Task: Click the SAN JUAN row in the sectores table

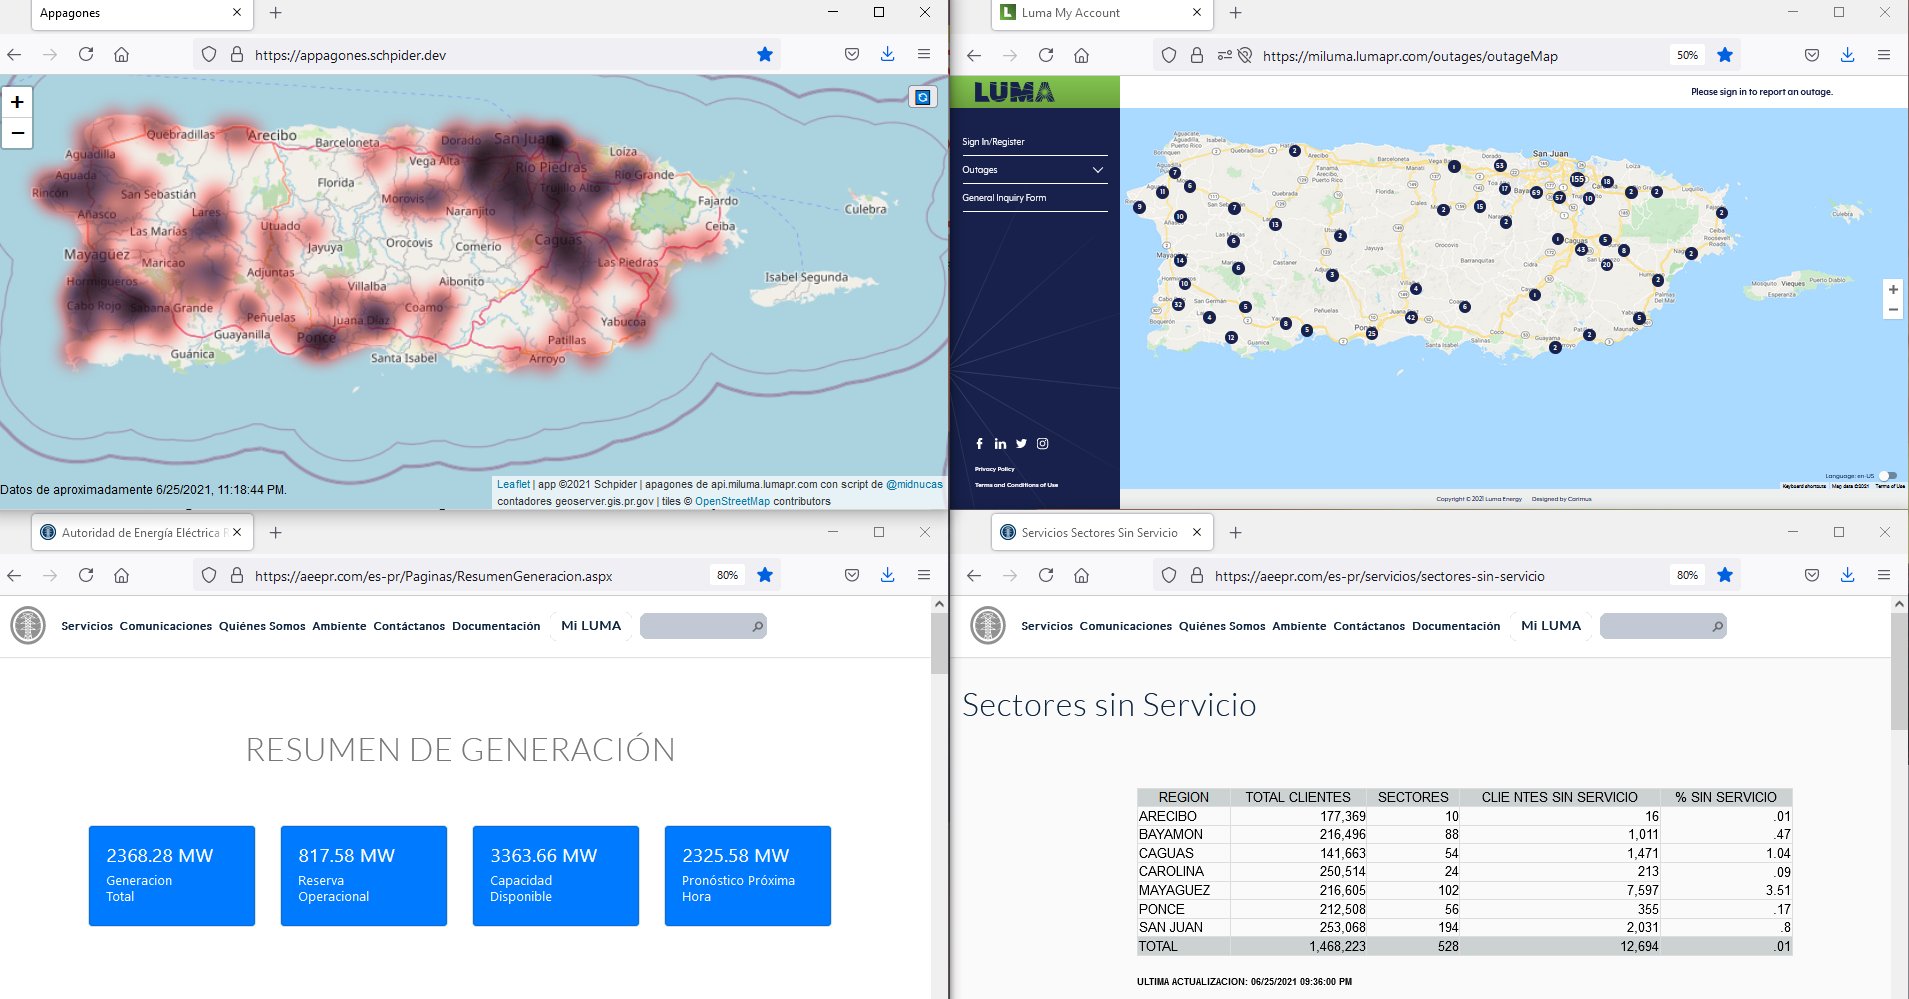Action: tap(1464, 927)
